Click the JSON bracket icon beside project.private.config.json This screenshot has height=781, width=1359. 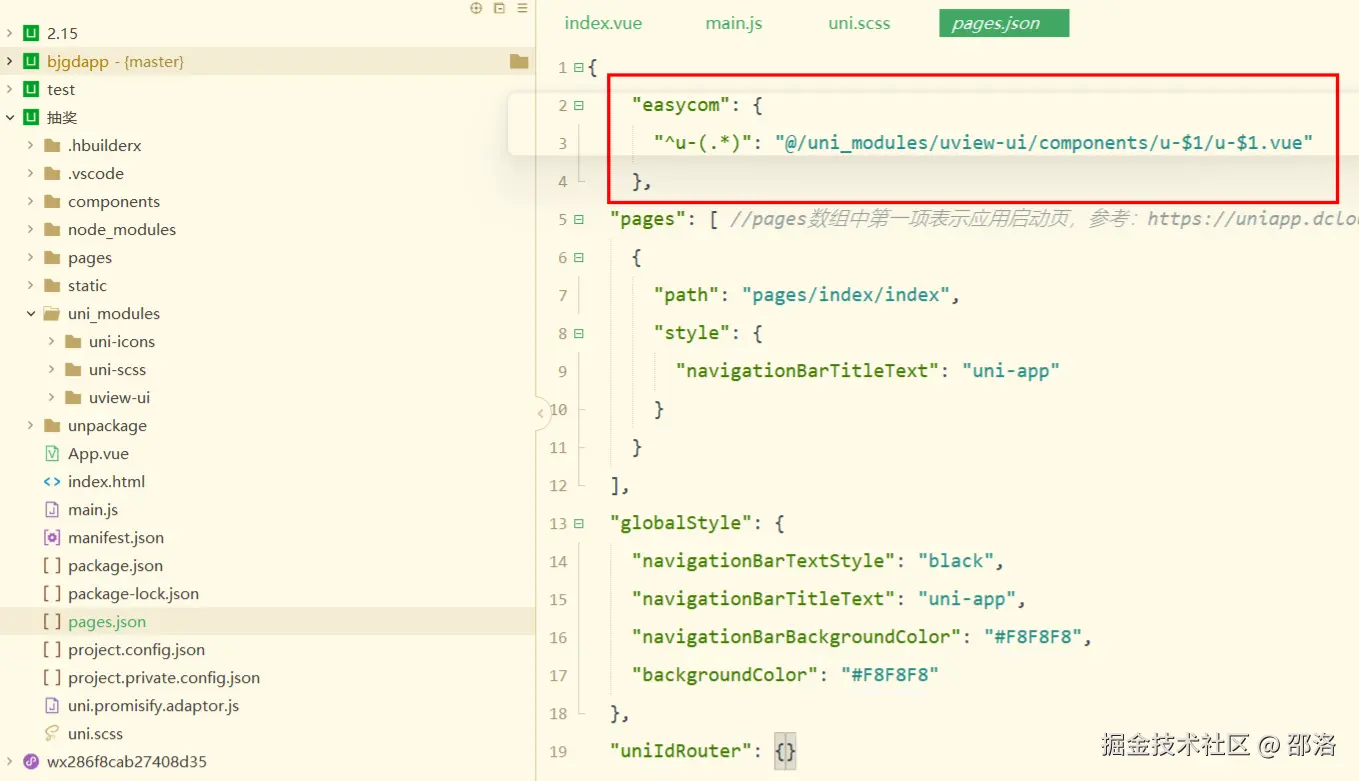[52, 677]
